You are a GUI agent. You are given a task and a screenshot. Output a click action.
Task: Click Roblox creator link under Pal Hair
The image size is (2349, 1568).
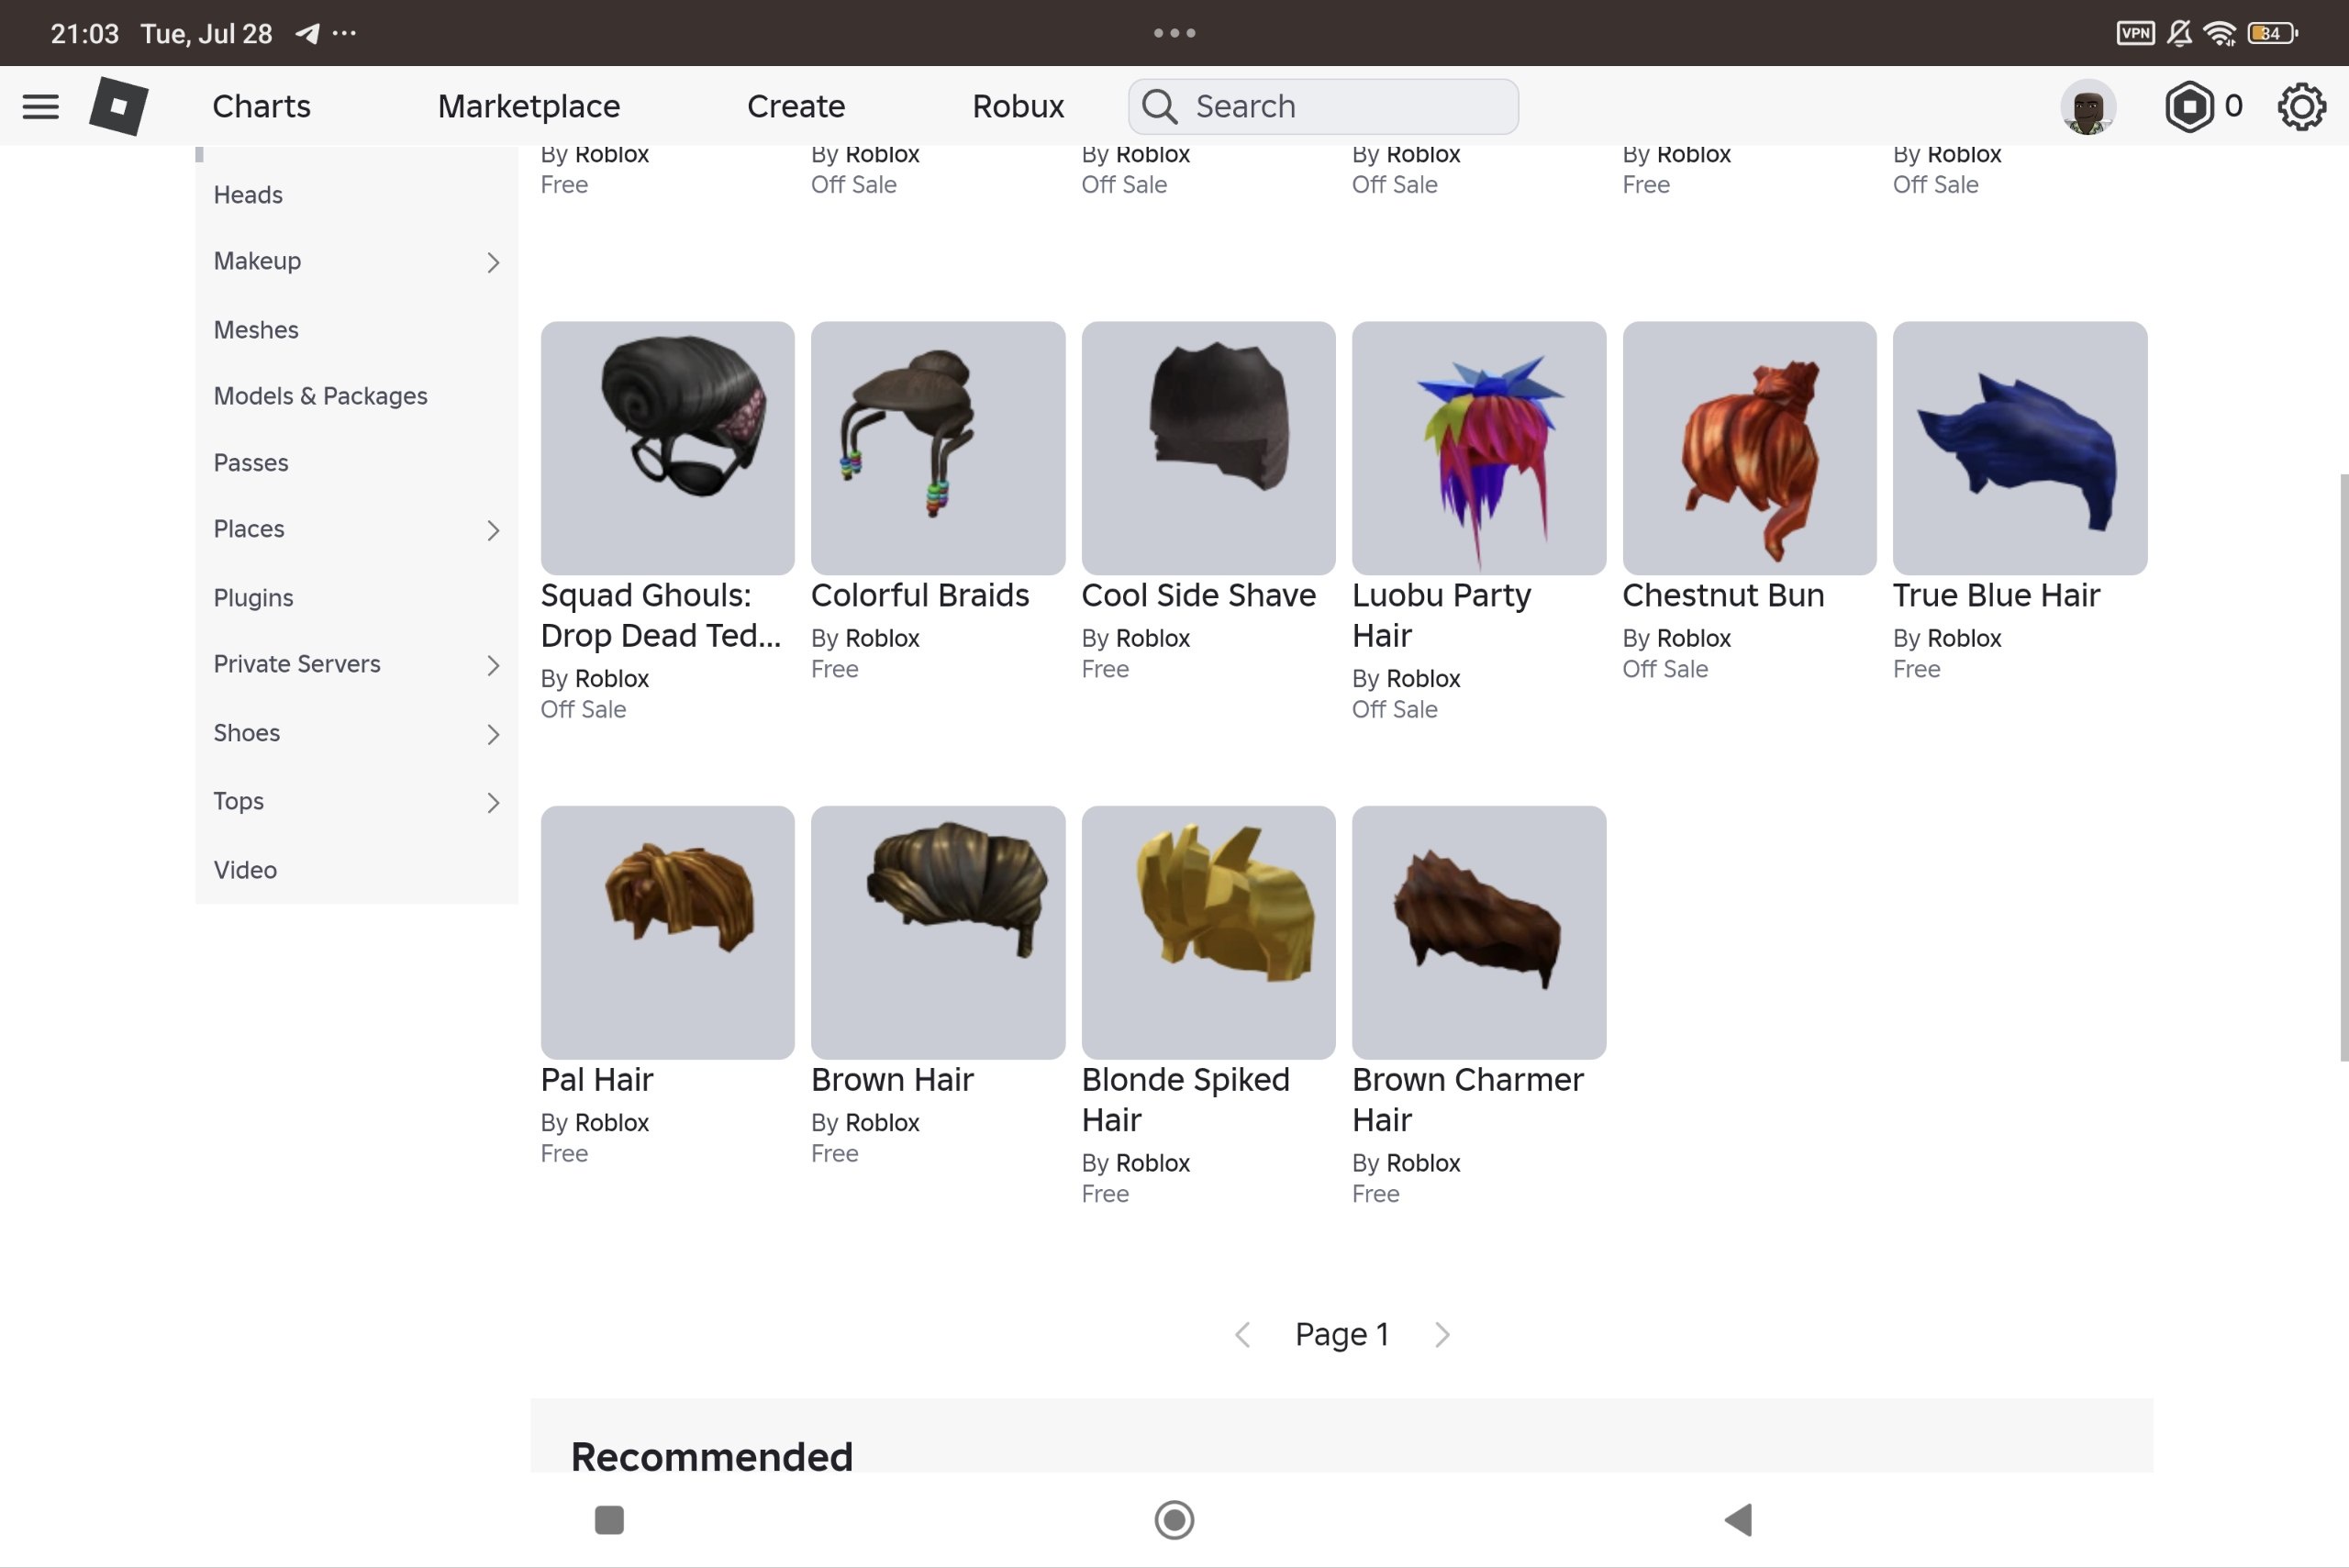(612, 1123)
